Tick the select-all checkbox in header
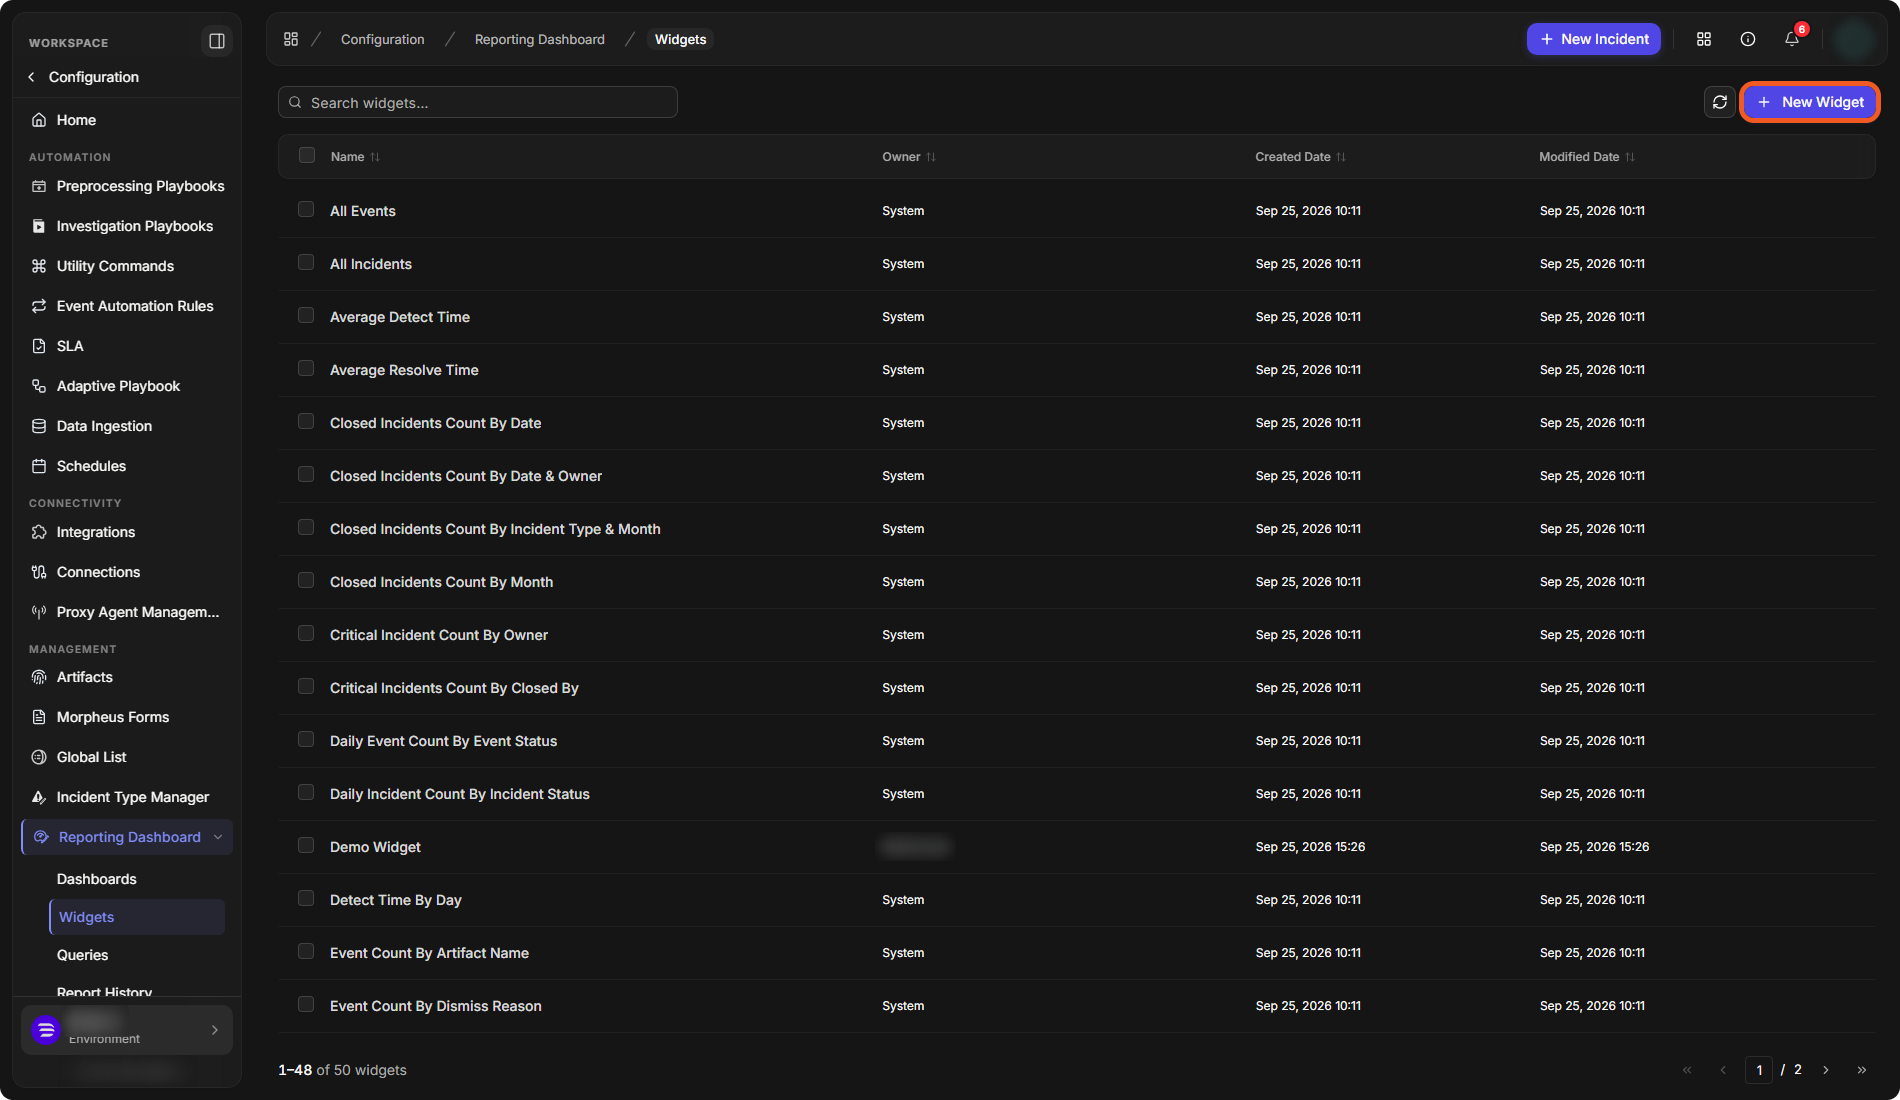The image size is (1900, 1100). (x=307, y=155)
